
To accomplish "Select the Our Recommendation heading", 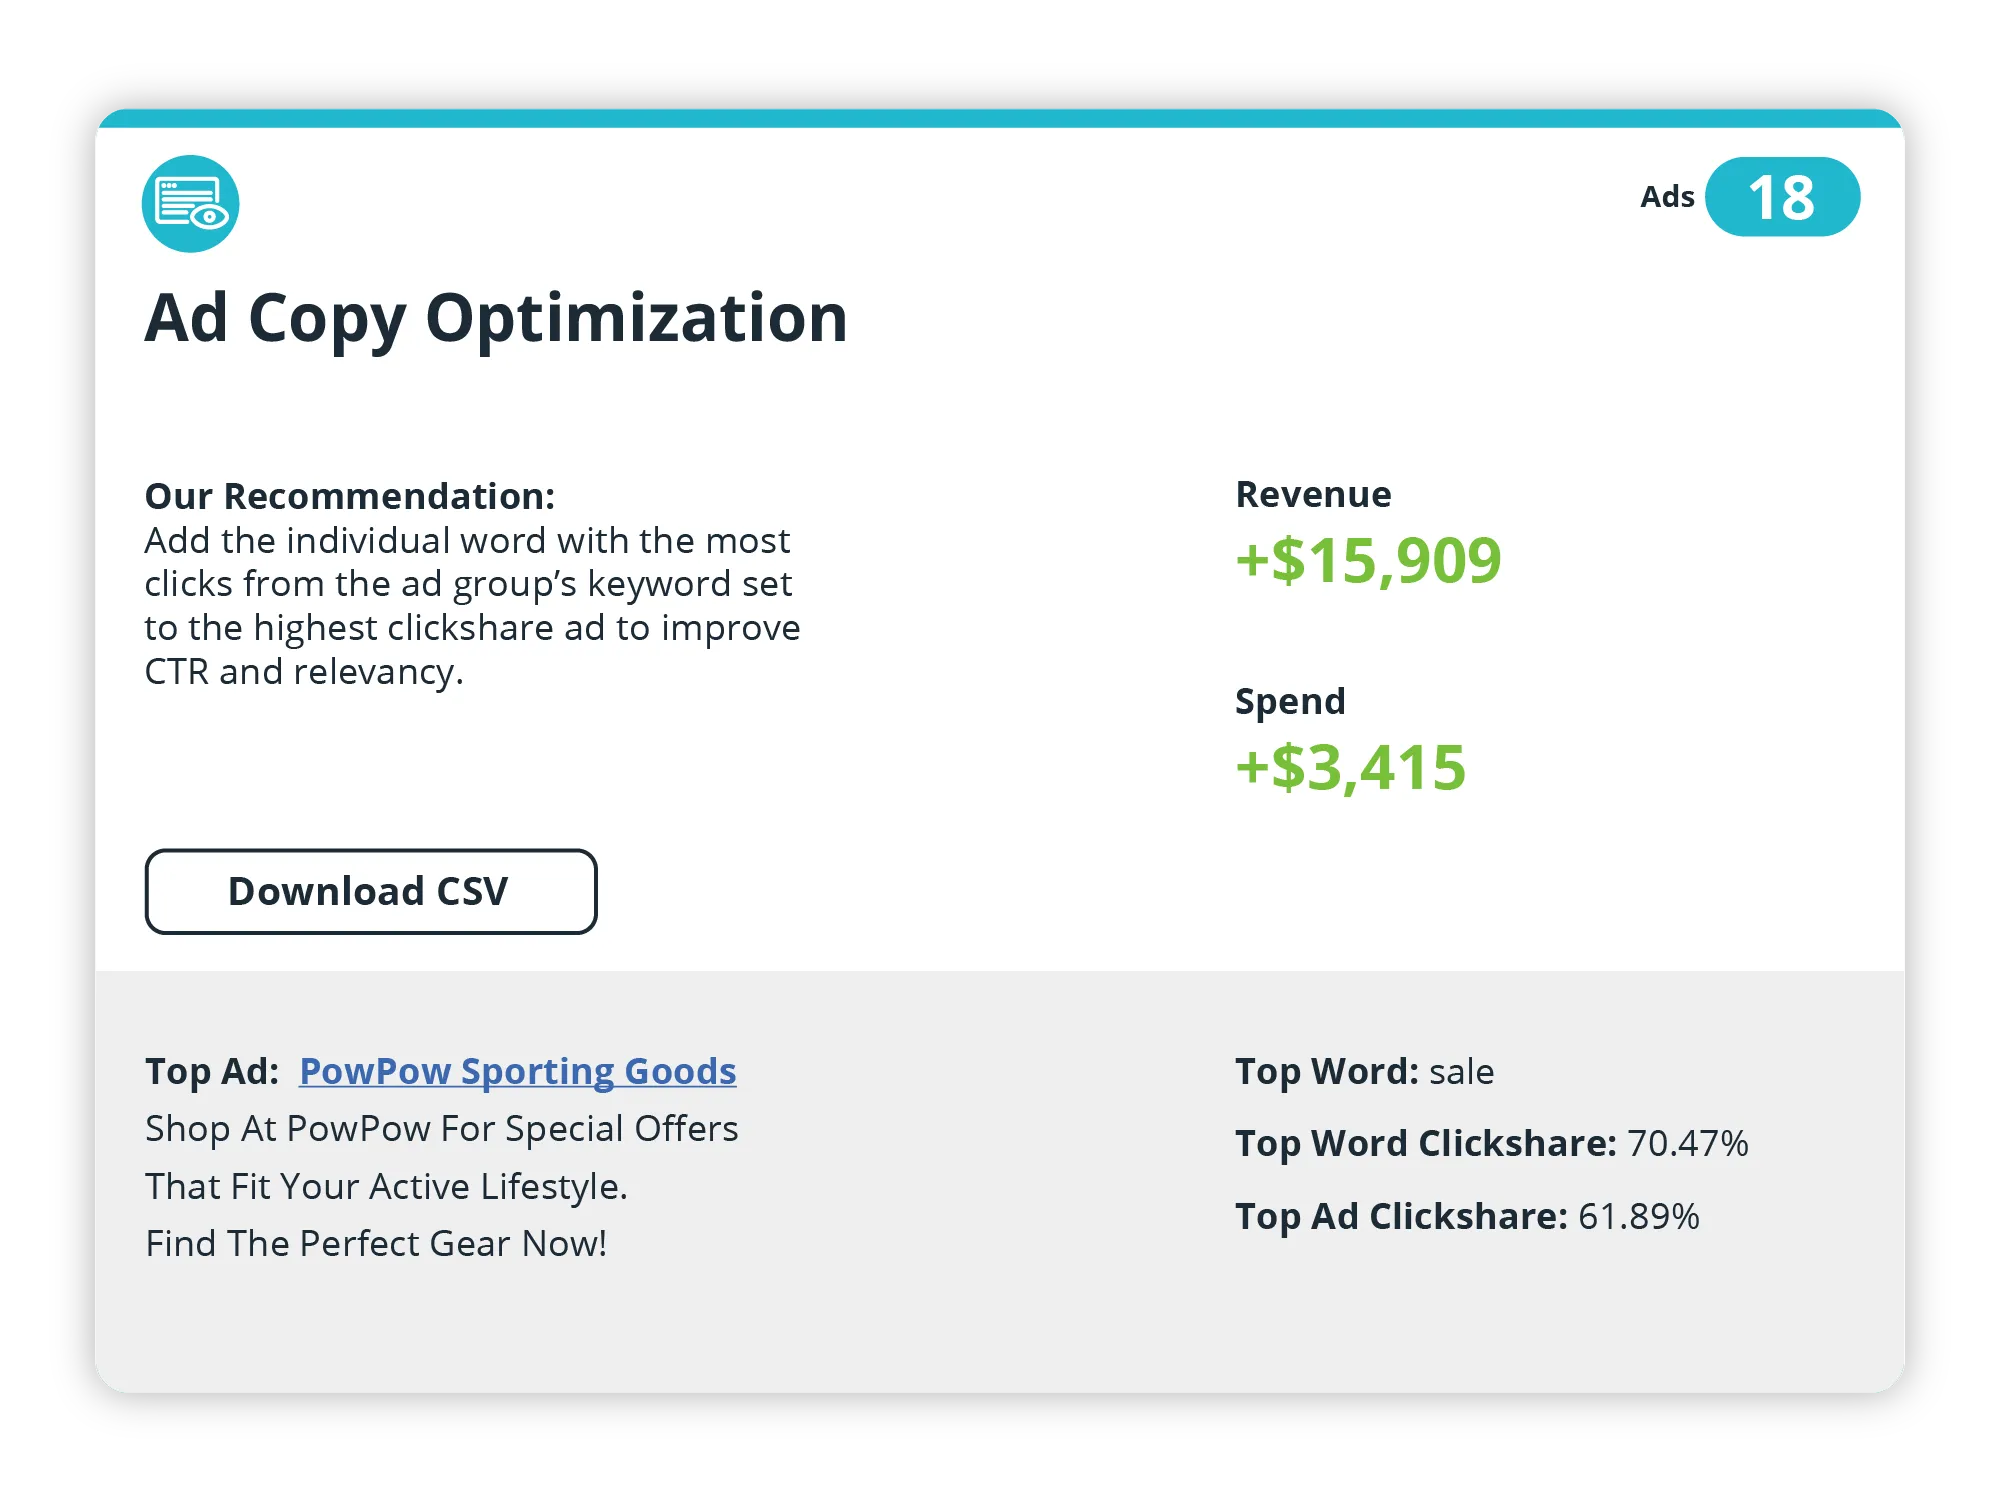I will [x=349, y=496].
